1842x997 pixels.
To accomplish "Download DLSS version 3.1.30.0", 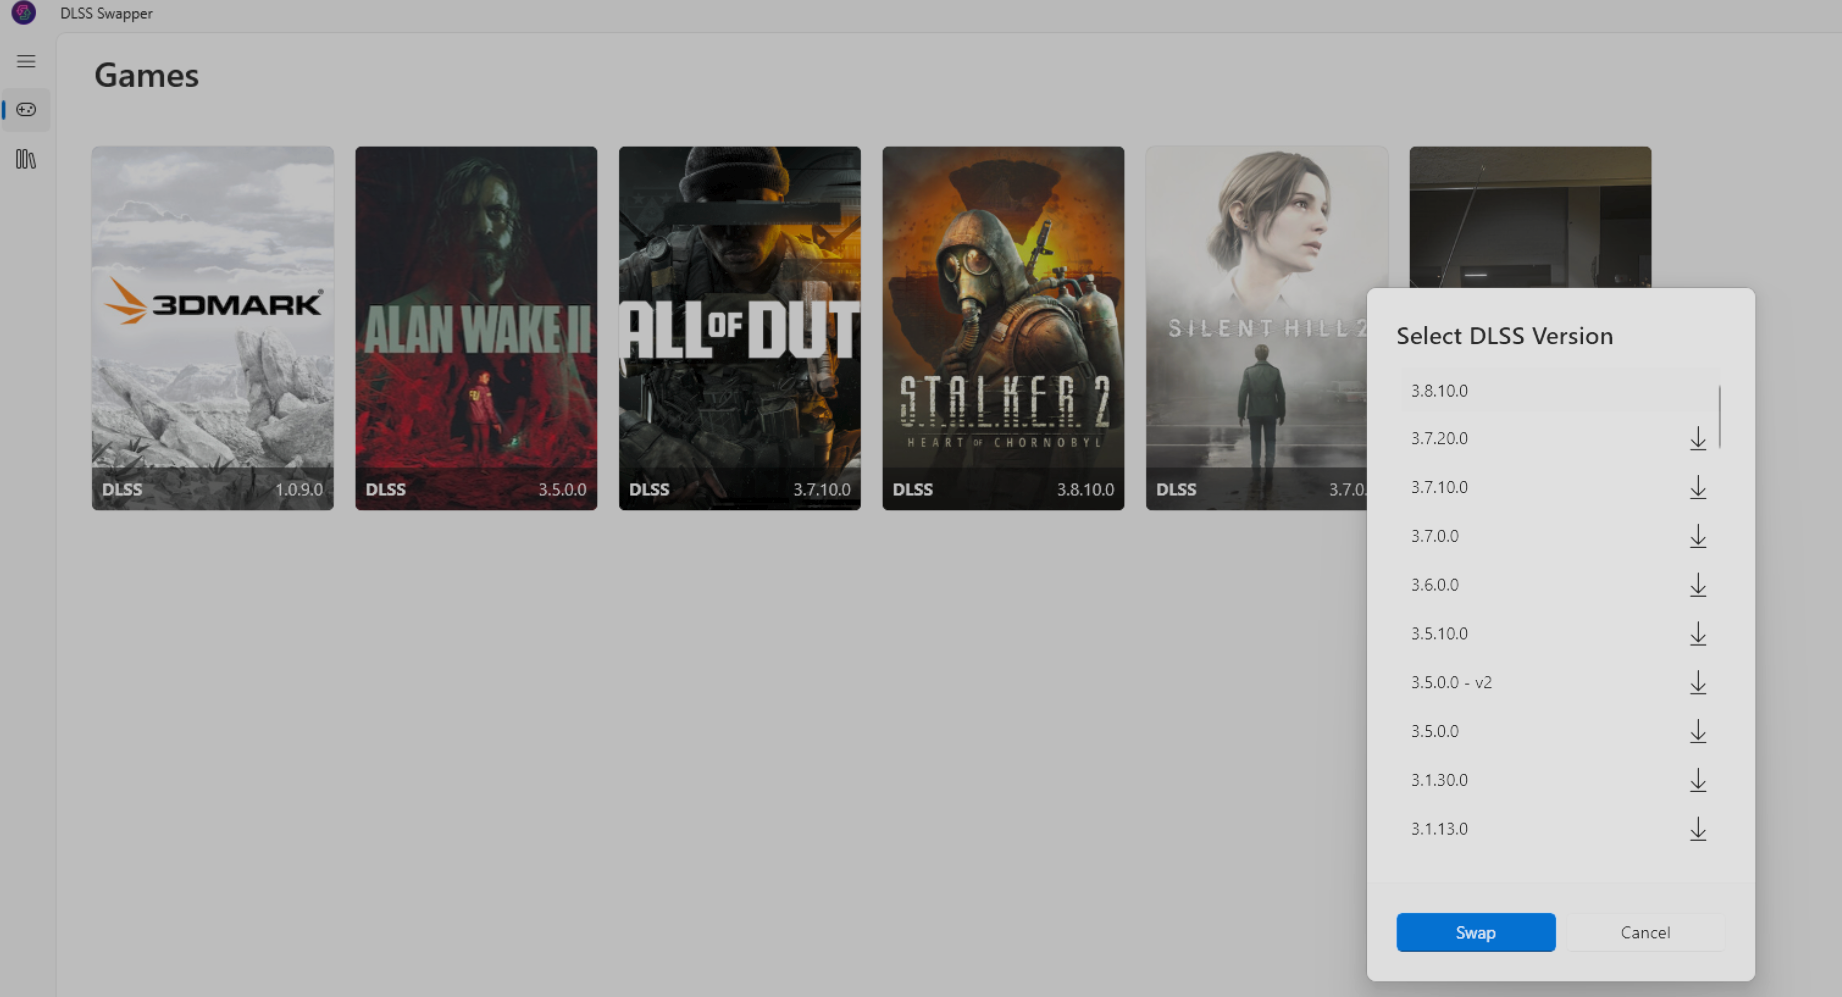I will click(x=1697, y=781).
